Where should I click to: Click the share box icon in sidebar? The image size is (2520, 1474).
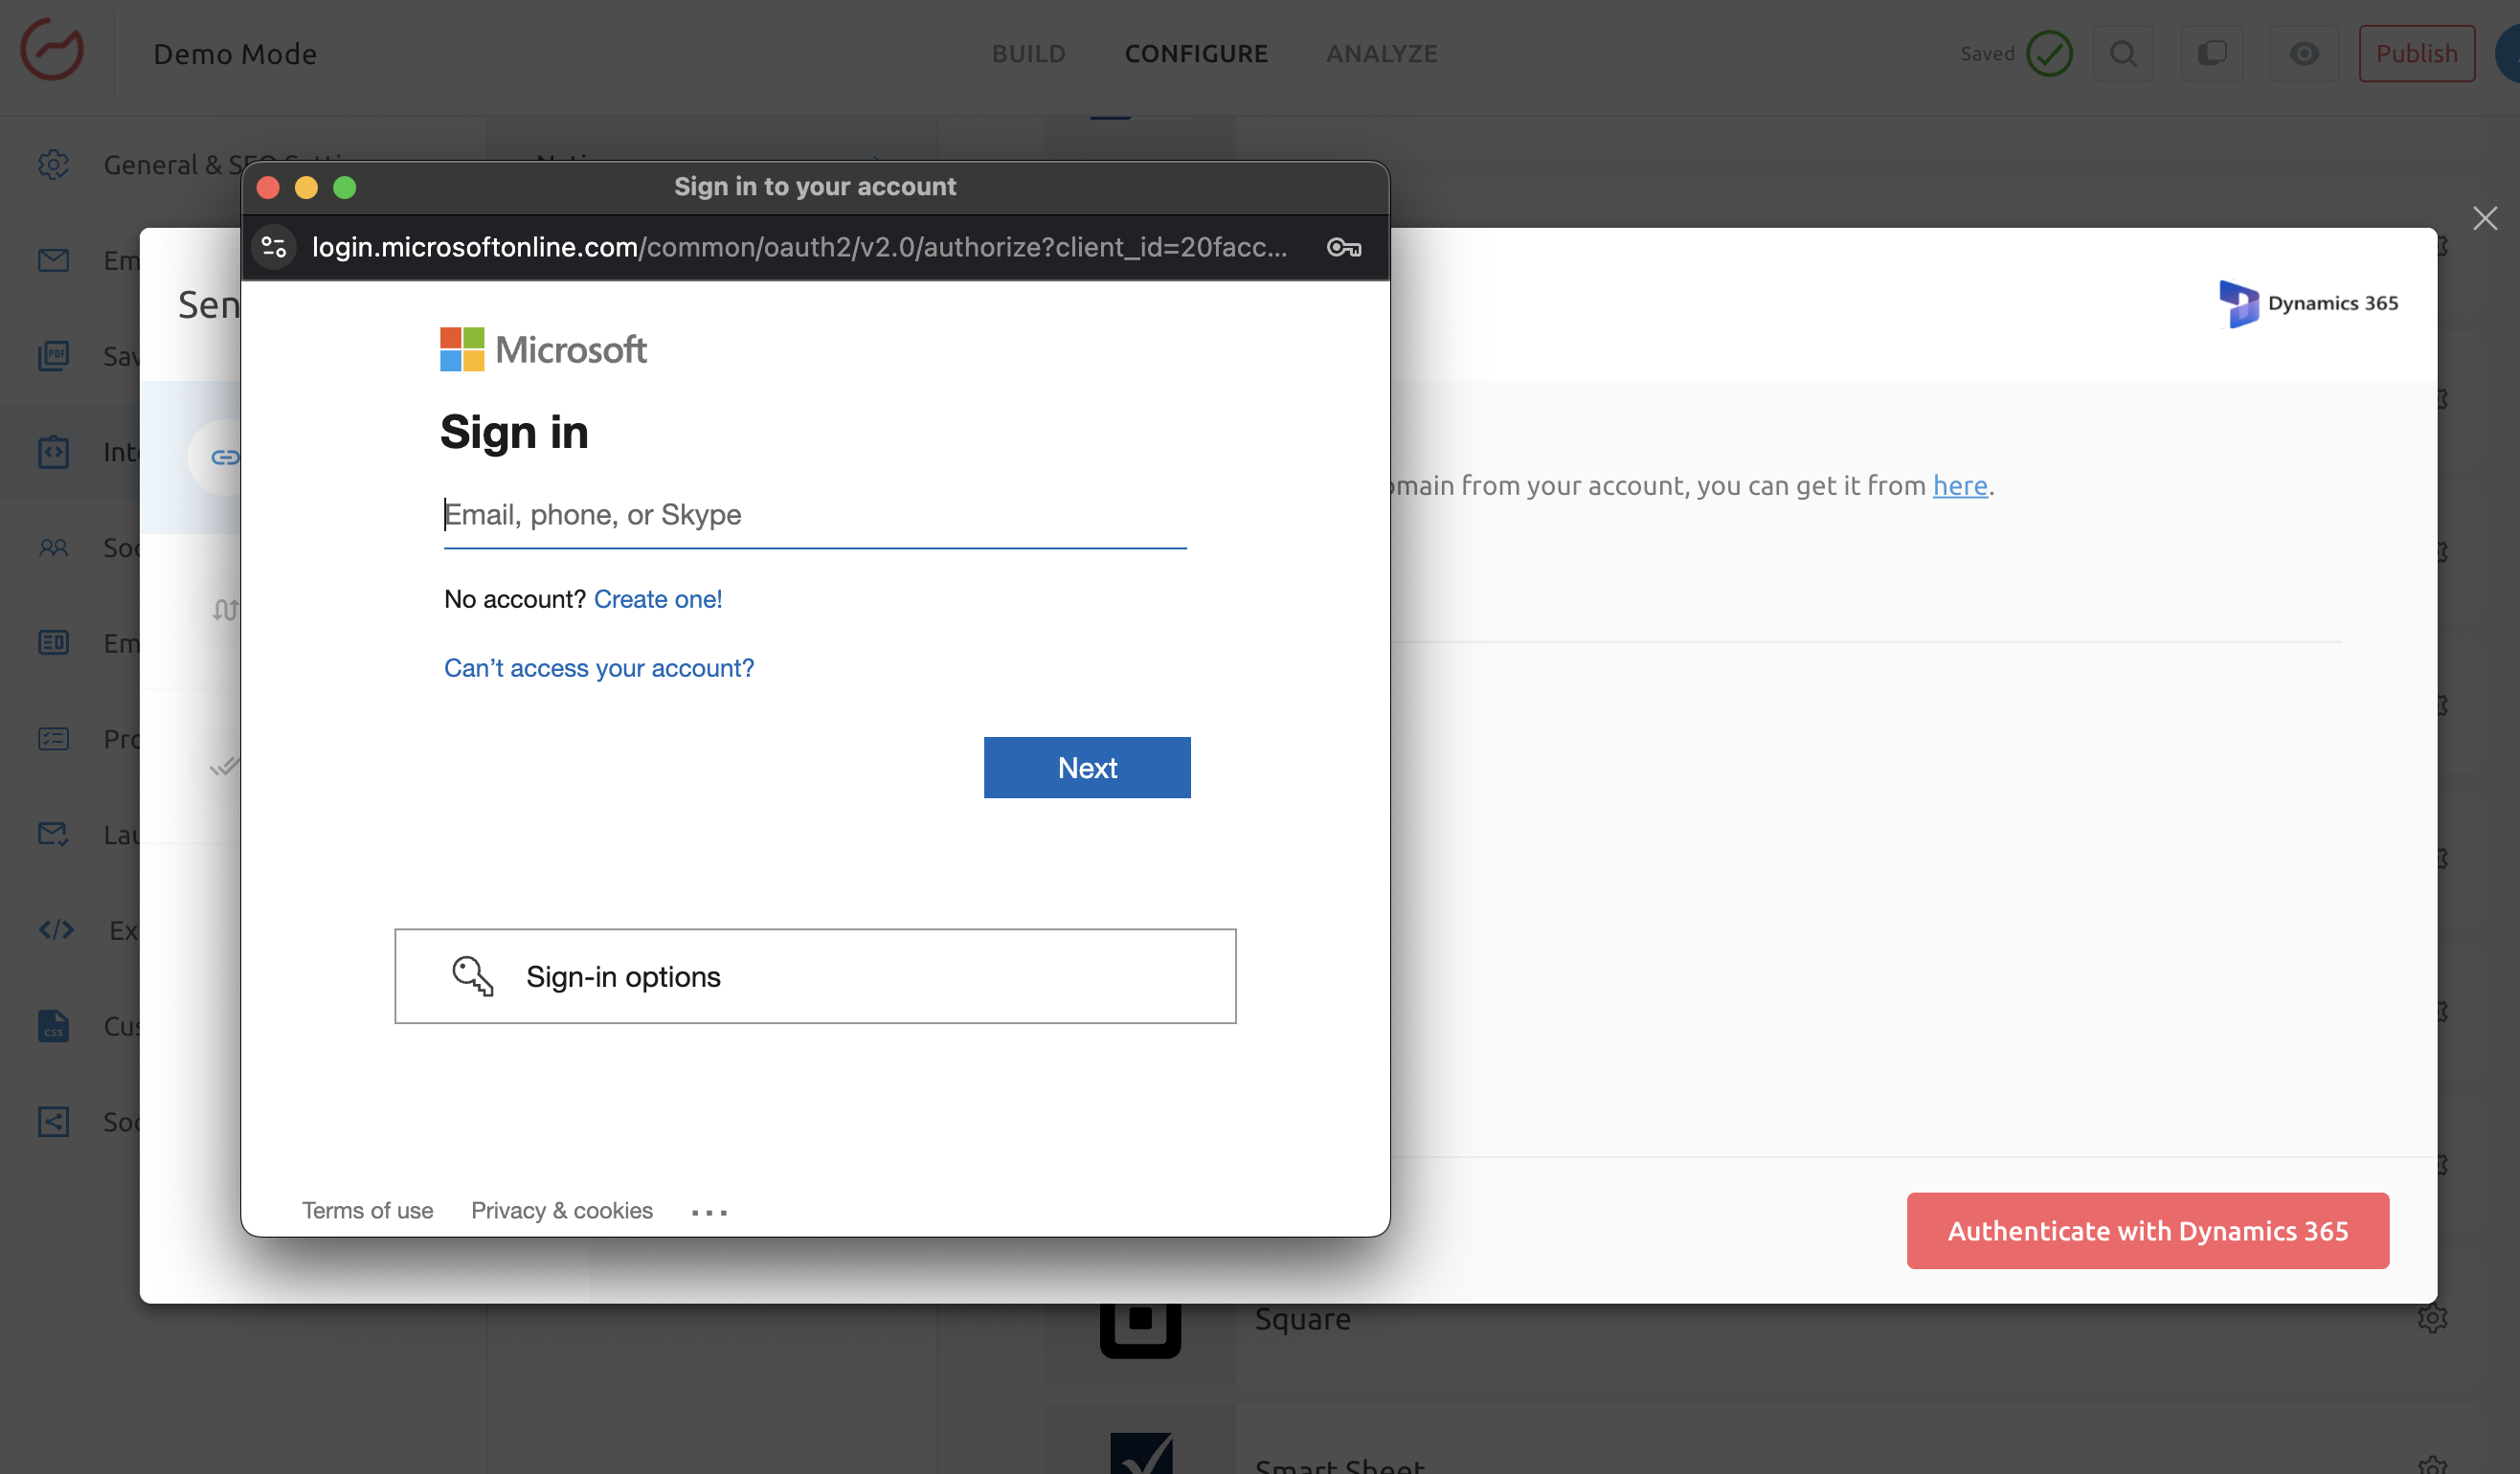[x=54, y=1122]
